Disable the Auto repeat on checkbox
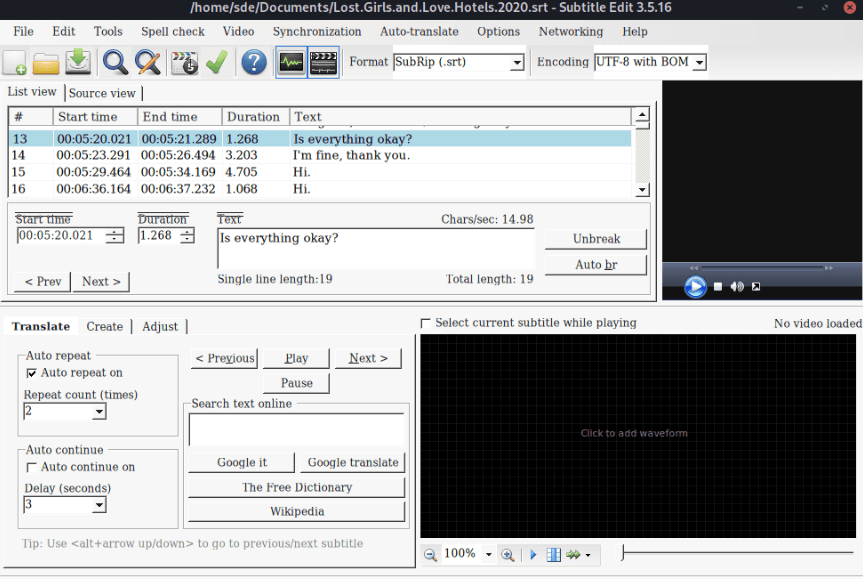The image size is (863, 579). (32, 373)
